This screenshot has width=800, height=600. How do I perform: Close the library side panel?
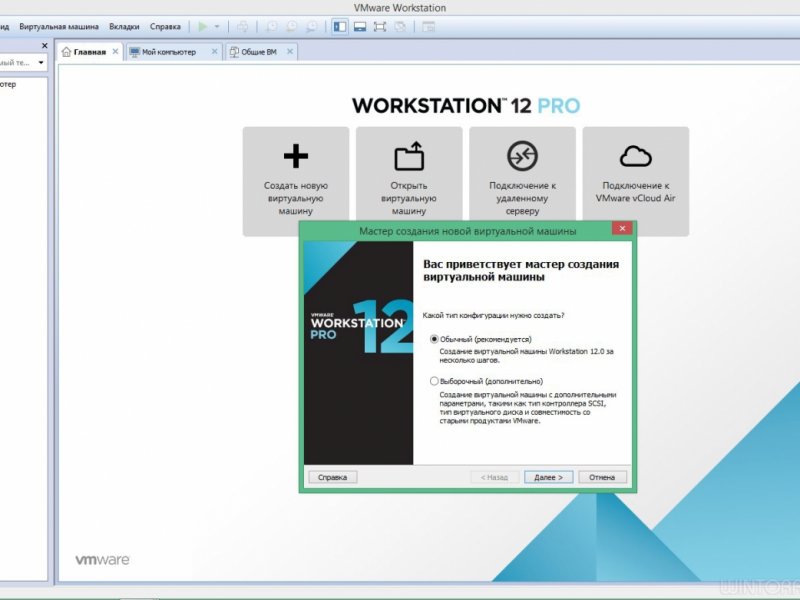click(44, 46)
